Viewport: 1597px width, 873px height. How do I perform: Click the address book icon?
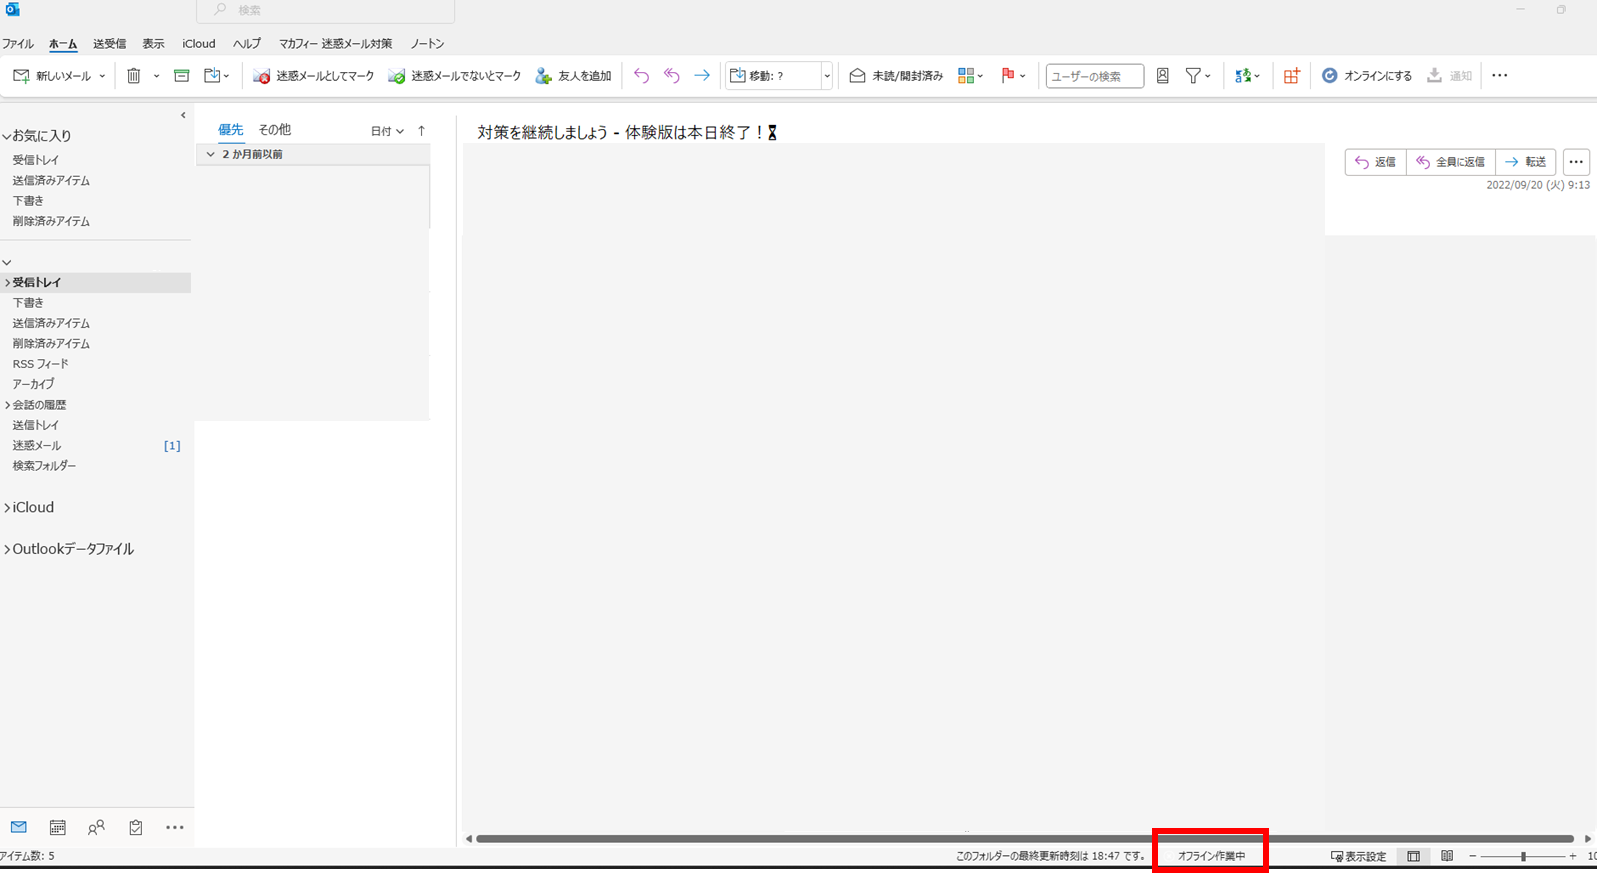tap(1162, 76)
